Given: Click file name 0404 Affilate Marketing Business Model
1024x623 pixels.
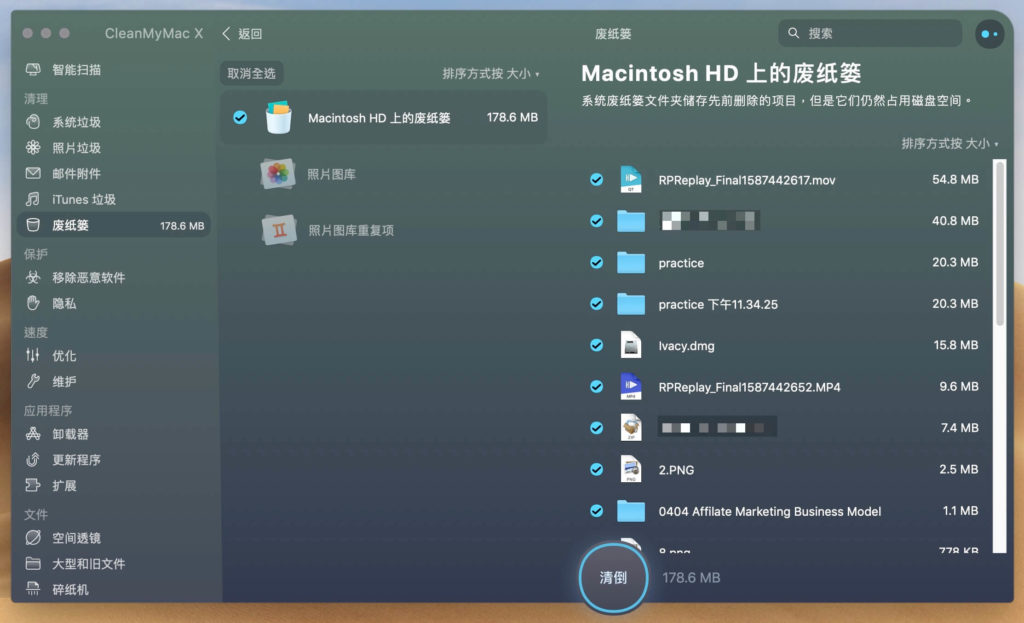Looking at the screenshot, I should [769, 511].
